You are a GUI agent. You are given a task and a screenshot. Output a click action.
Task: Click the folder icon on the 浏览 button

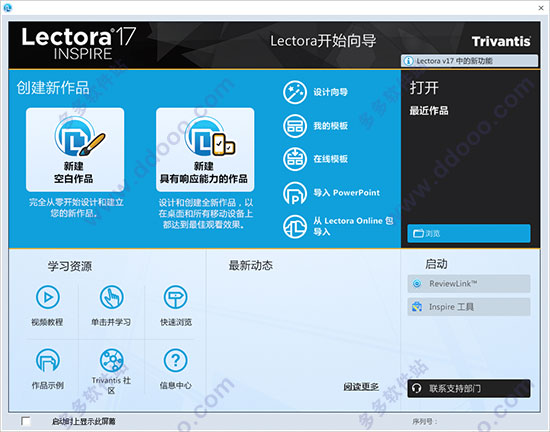tap(418, 234)
